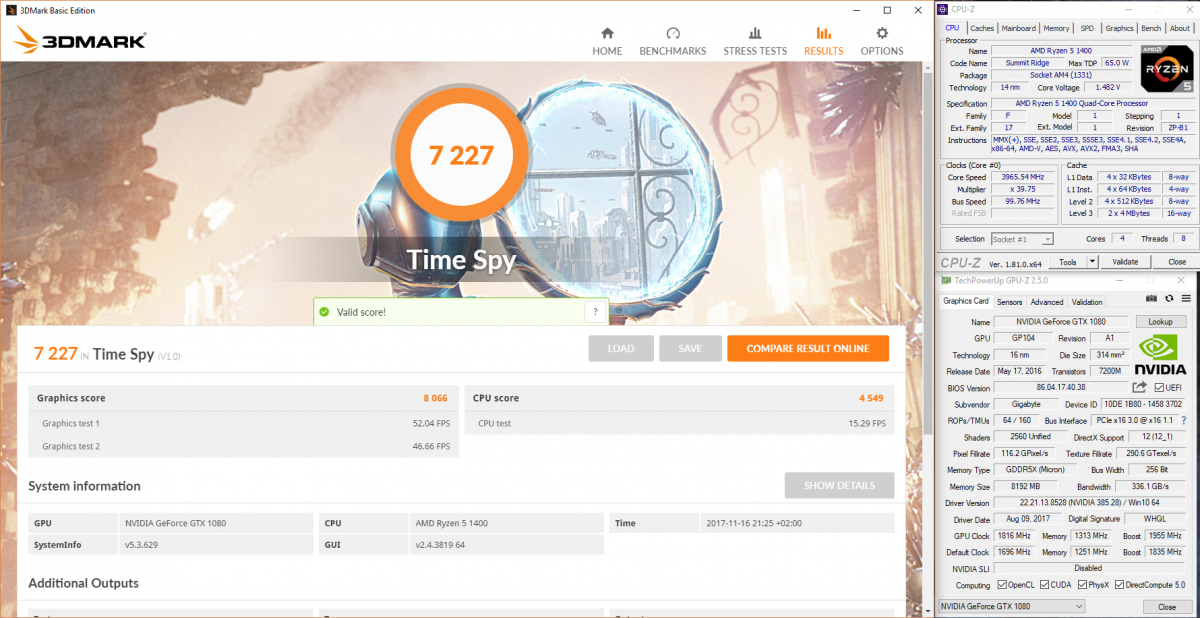Select the SPD tab in CPU-Z

coord(1087,28)
